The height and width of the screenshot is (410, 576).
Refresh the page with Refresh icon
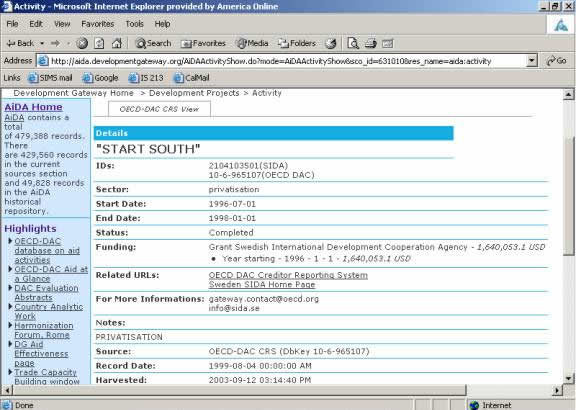pyautogui.click(x=99, y=43)
